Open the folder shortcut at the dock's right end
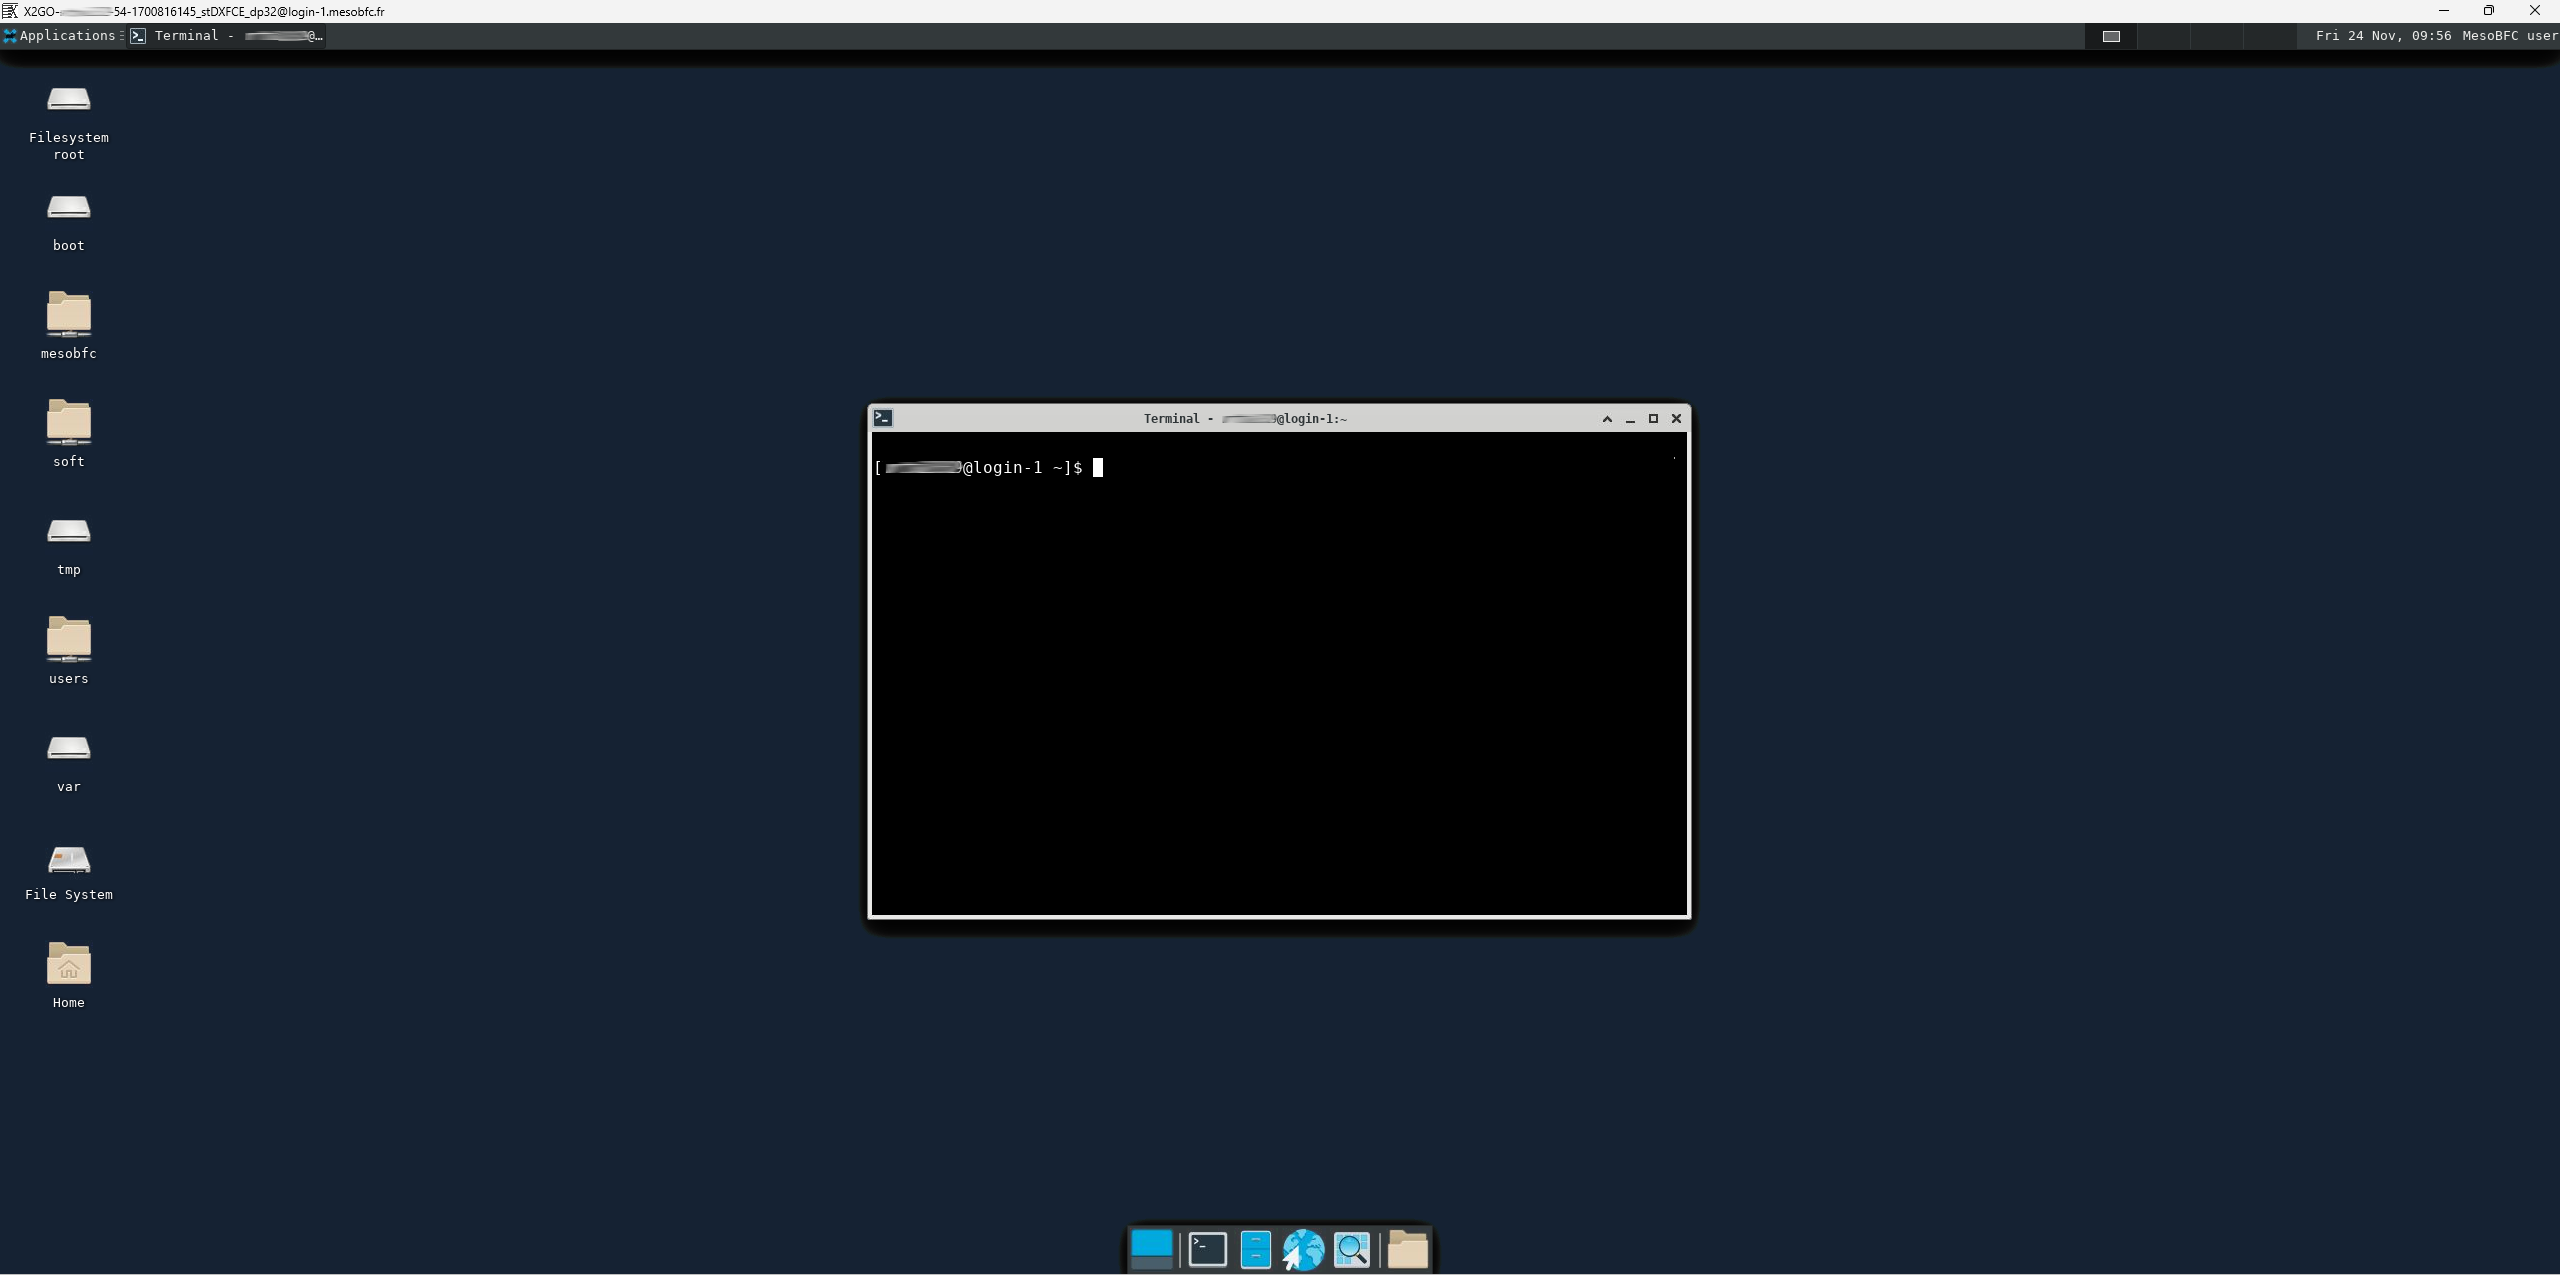This screenshot has width=2560, height=1275. click(1408, 1249)
